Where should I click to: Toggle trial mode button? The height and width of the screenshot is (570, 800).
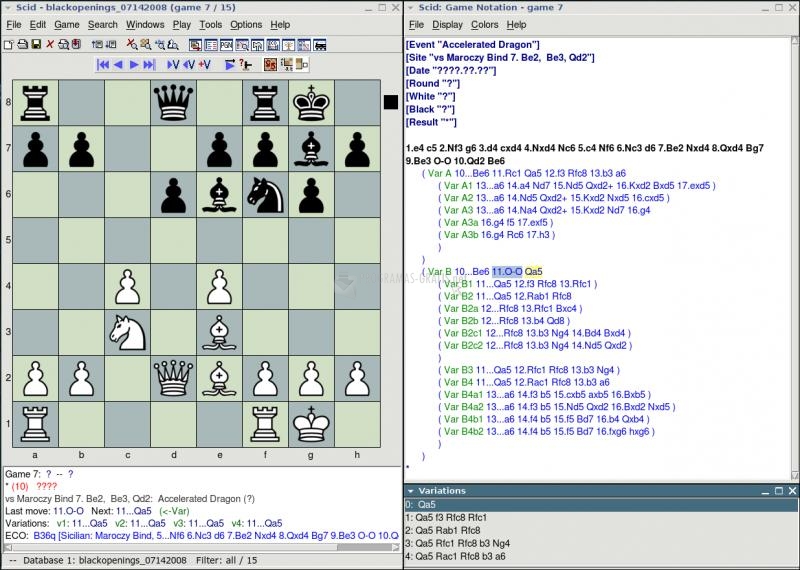pos(245,65)
